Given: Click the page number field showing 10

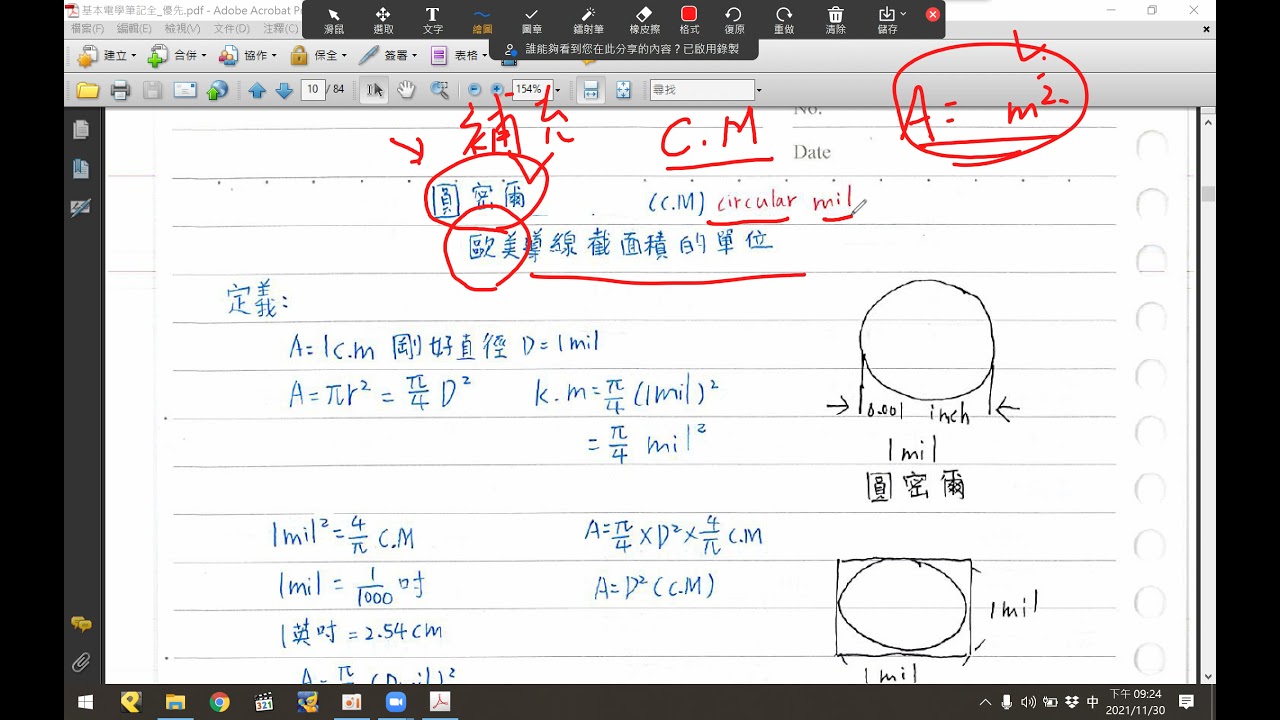Looking at the screenshot, I should [312, 90].
